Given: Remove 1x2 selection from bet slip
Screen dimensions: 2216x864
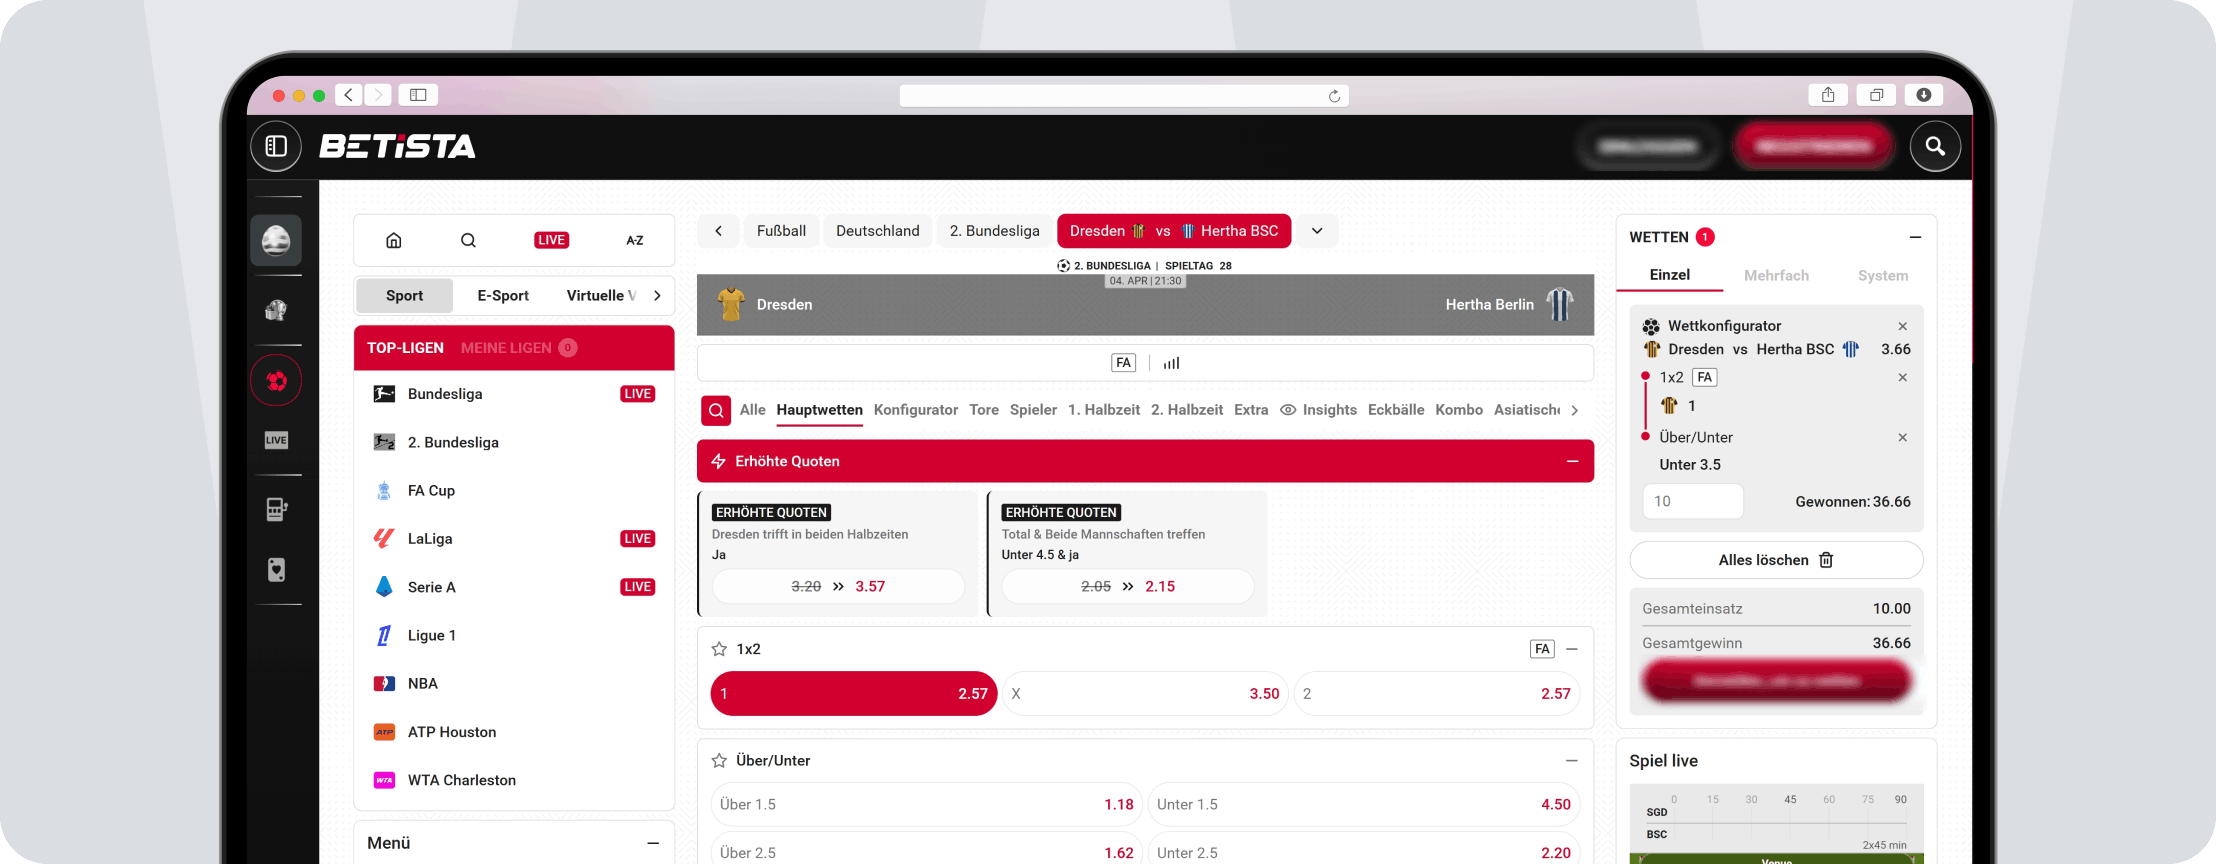Looking at the screenshot, I should click(1903, 377).
